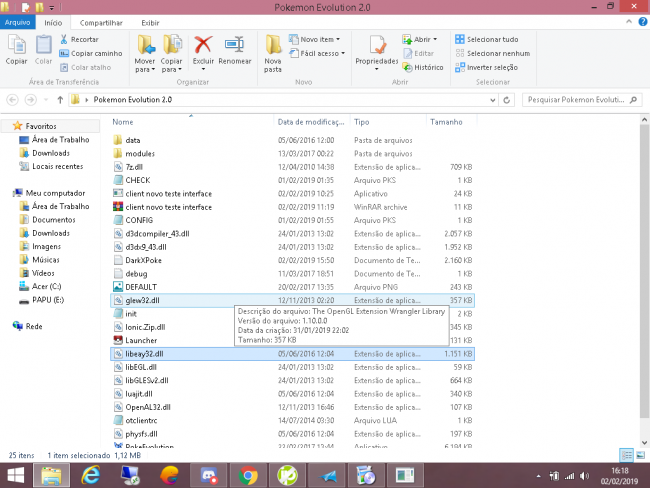This screenshot has height=488, width=650.
Task: Click the Refresh button
Action: click(507, 100)
